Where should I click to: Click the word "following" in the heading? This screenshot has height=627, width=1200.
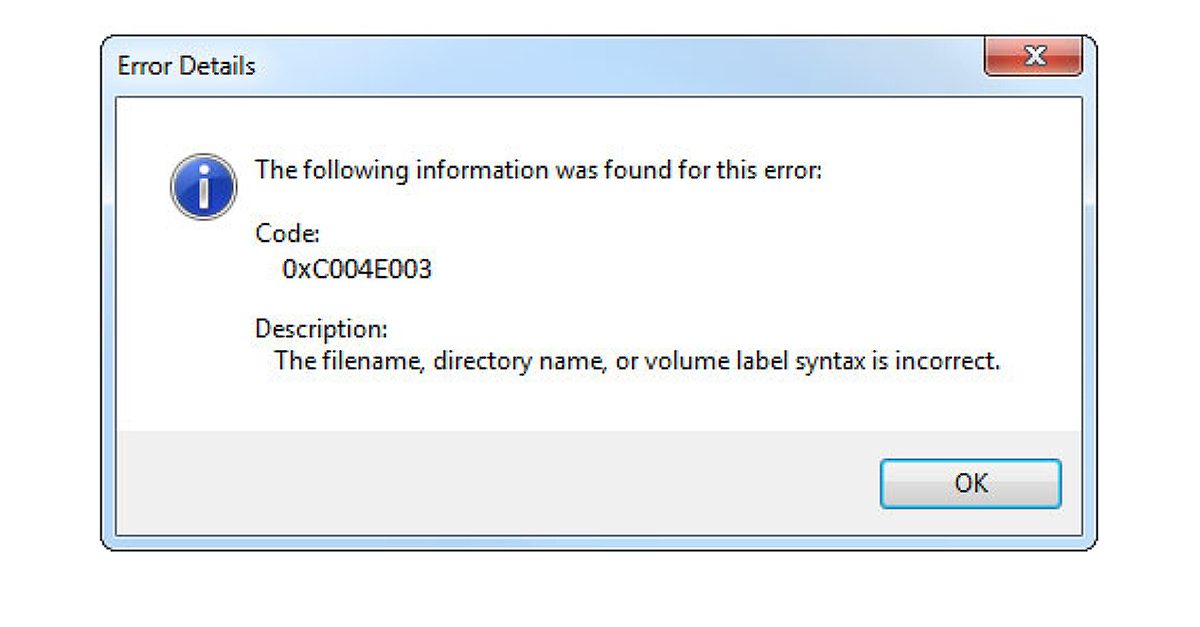[x=353, y=170]
